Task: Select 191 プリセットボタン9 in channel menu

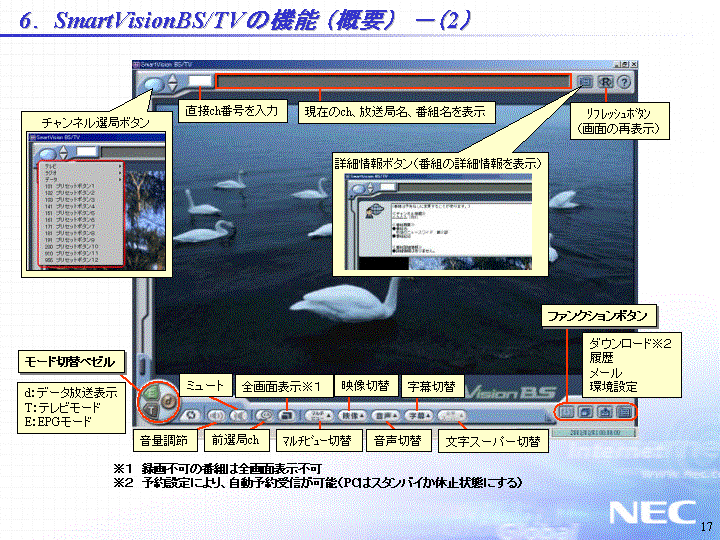Action: (x=82, y=240)
